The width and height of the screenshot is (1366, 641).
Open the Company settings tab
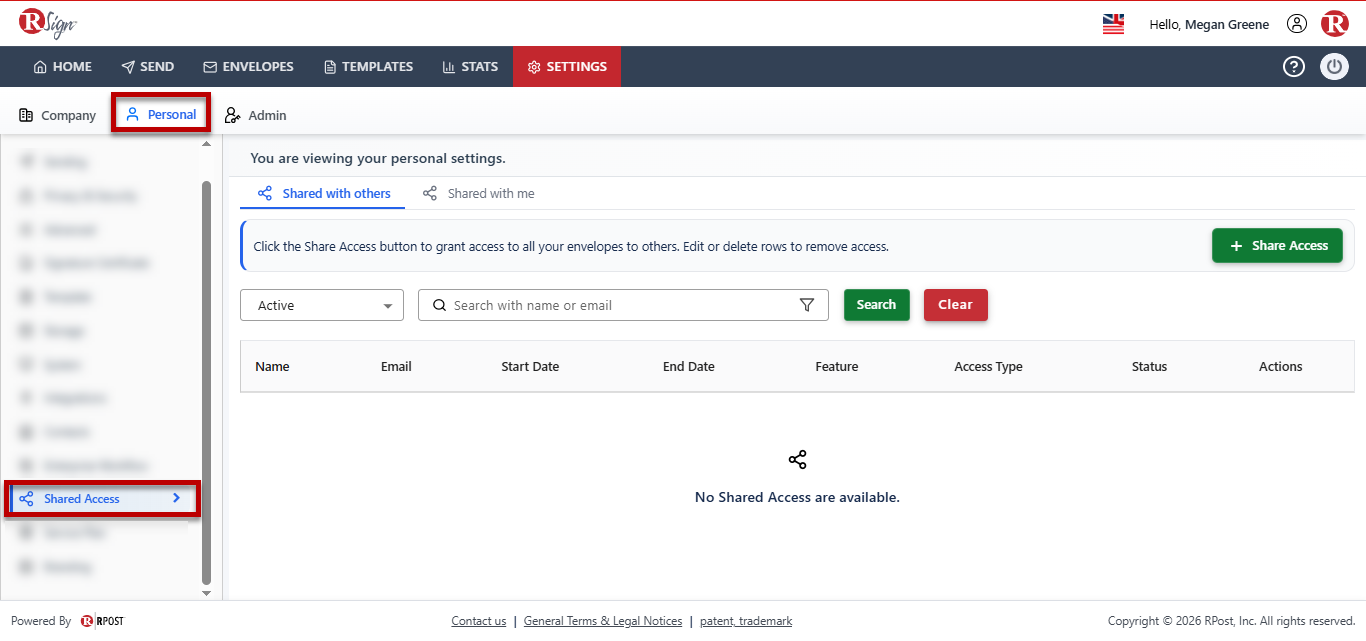(58, 115)
